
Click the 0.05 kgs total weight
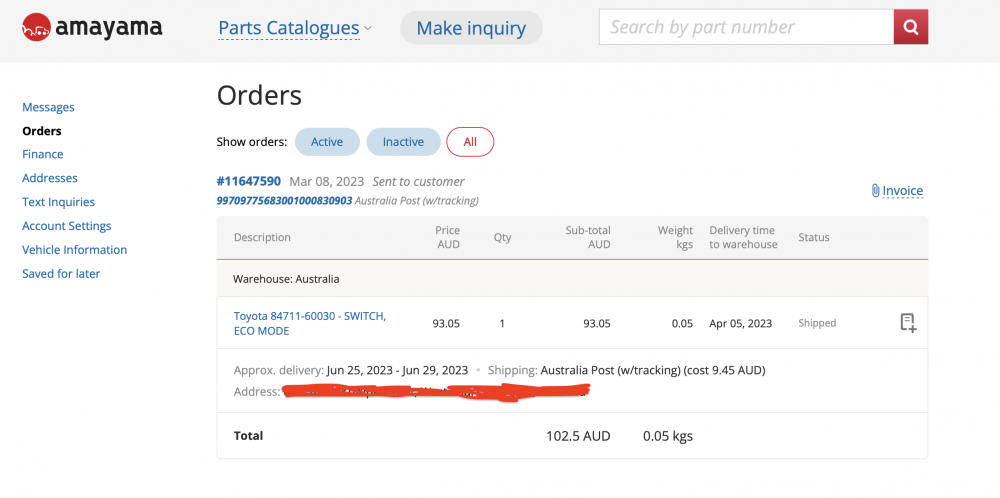[668, 436]
